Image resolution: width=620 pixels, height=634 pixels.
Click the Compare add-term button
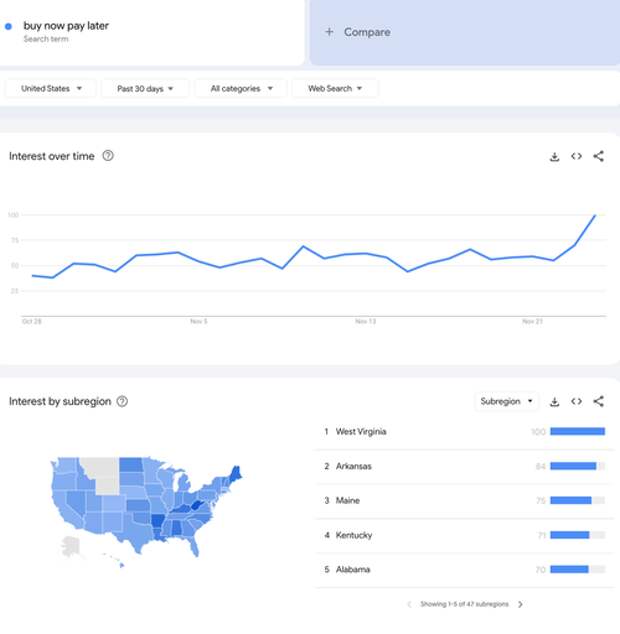[x=358, y=32]
